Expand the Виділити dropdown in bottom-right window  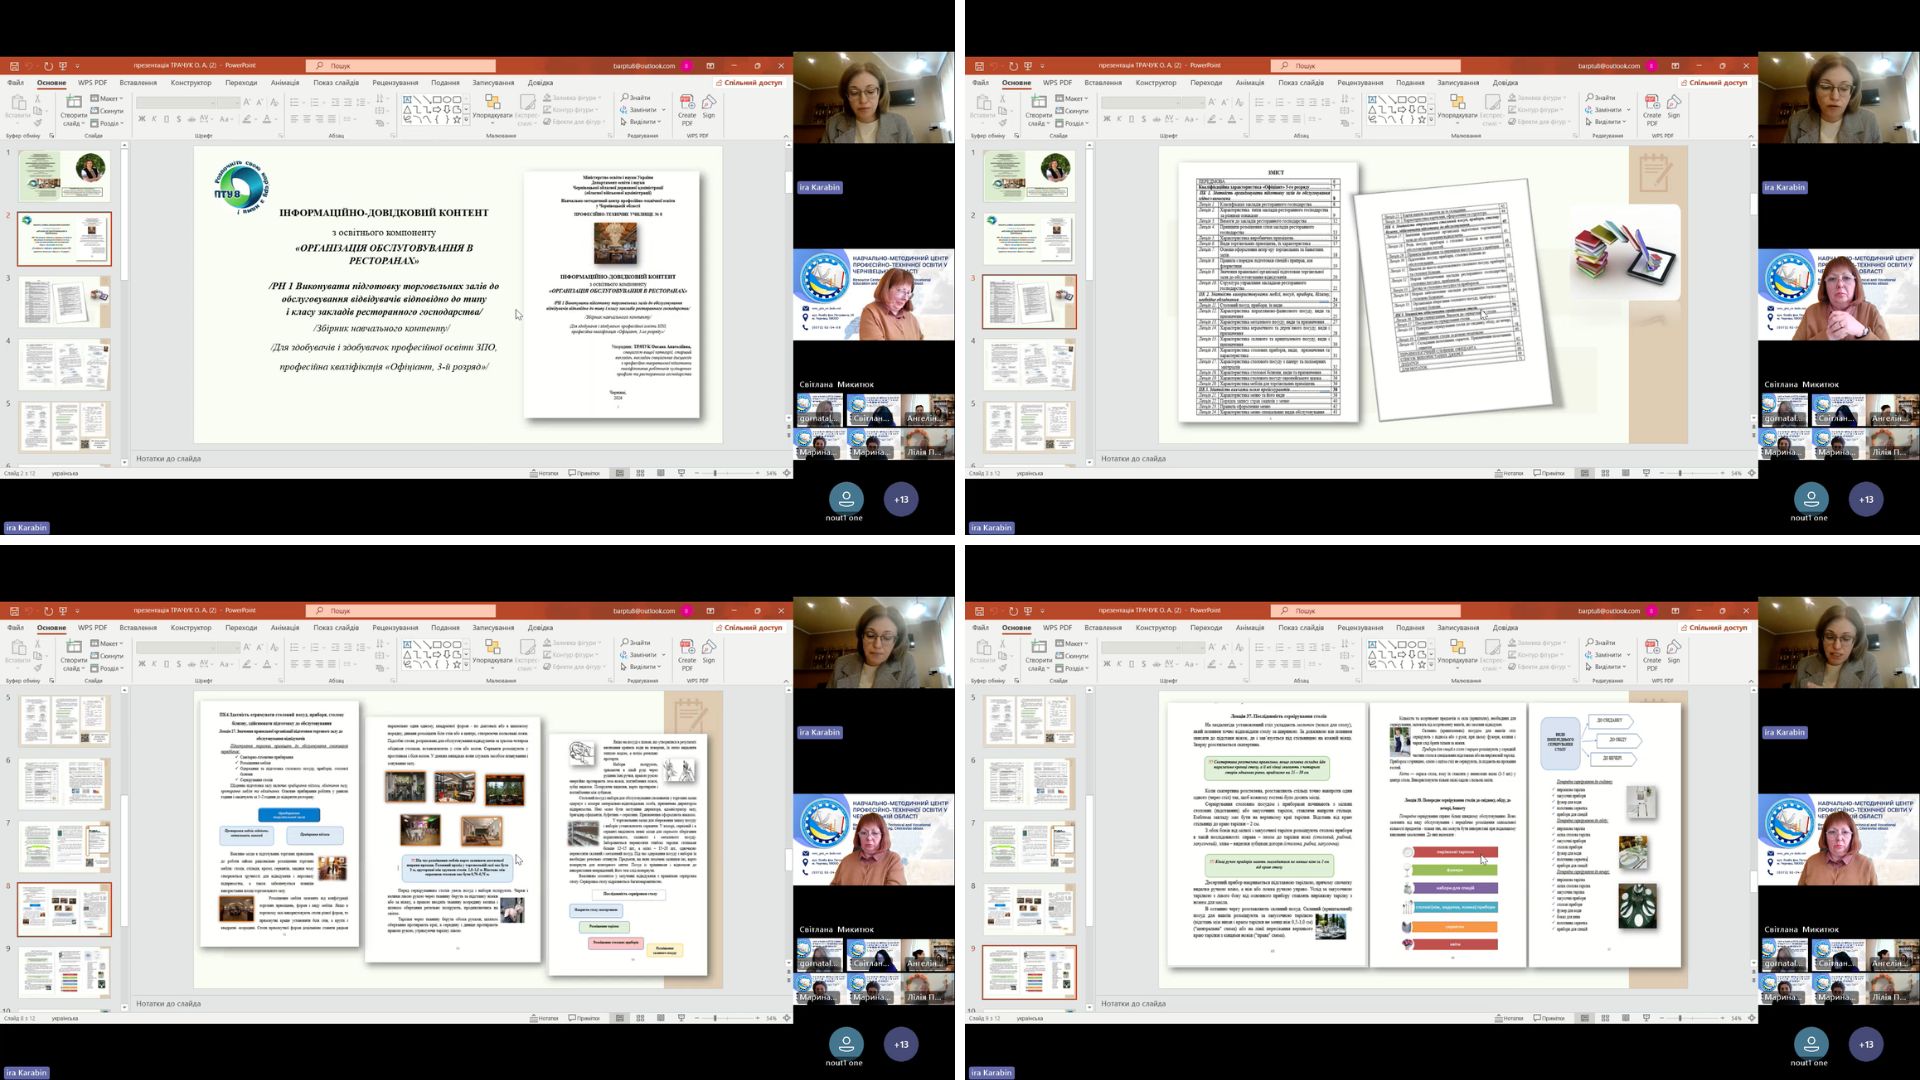pos(1609,667)
